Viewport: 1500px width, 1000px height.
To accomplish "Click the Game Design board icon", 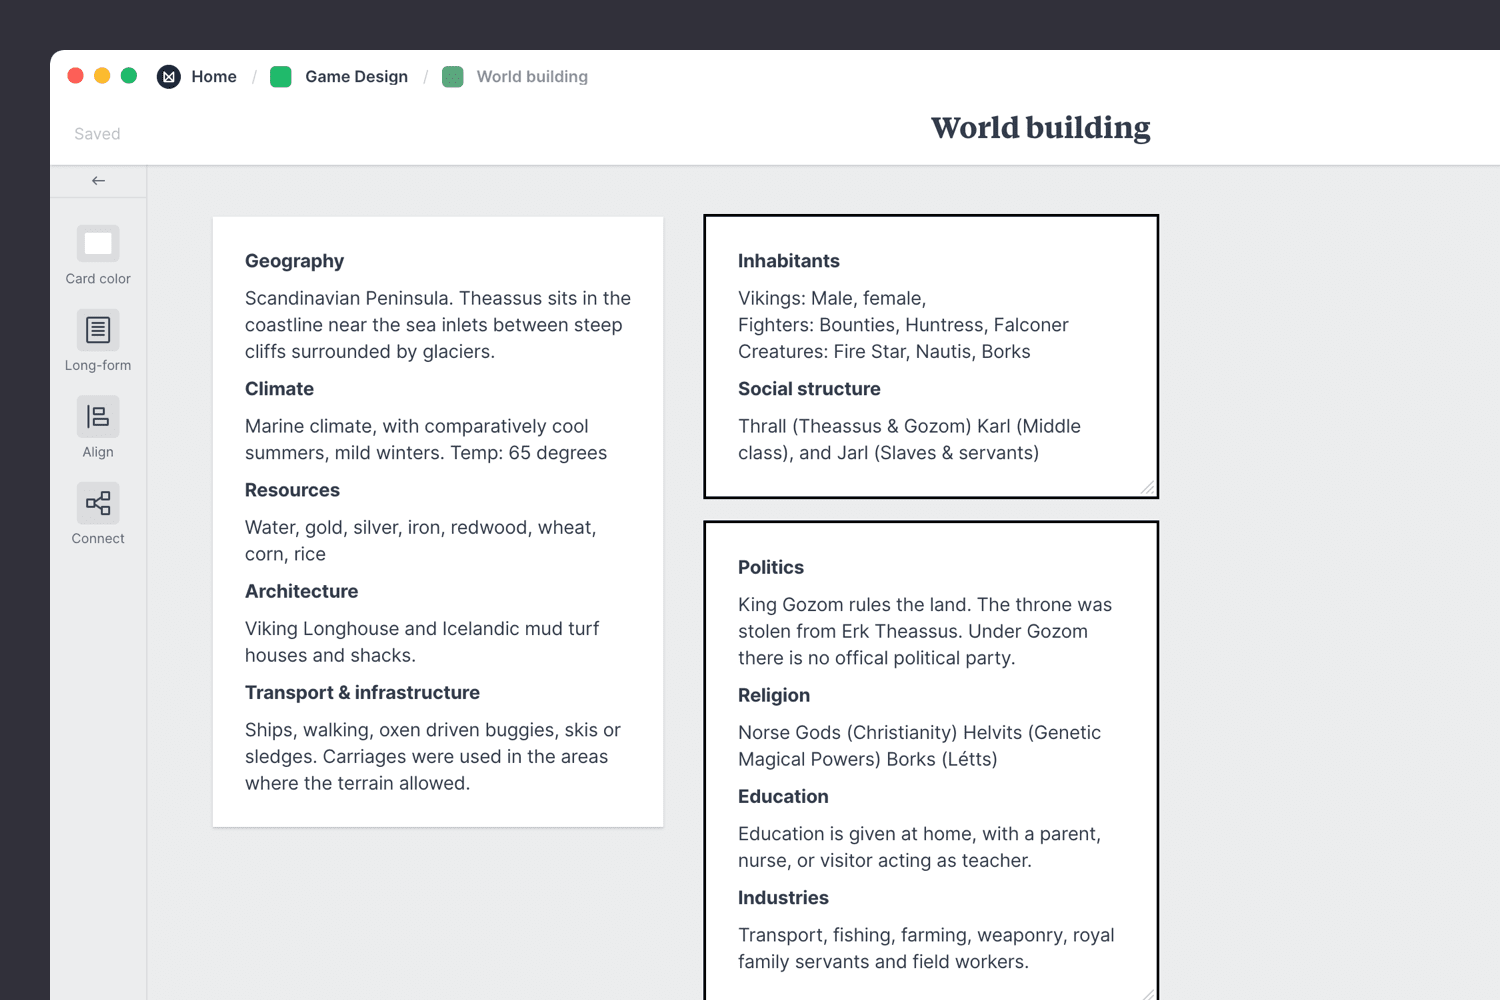I will [281, 76].
